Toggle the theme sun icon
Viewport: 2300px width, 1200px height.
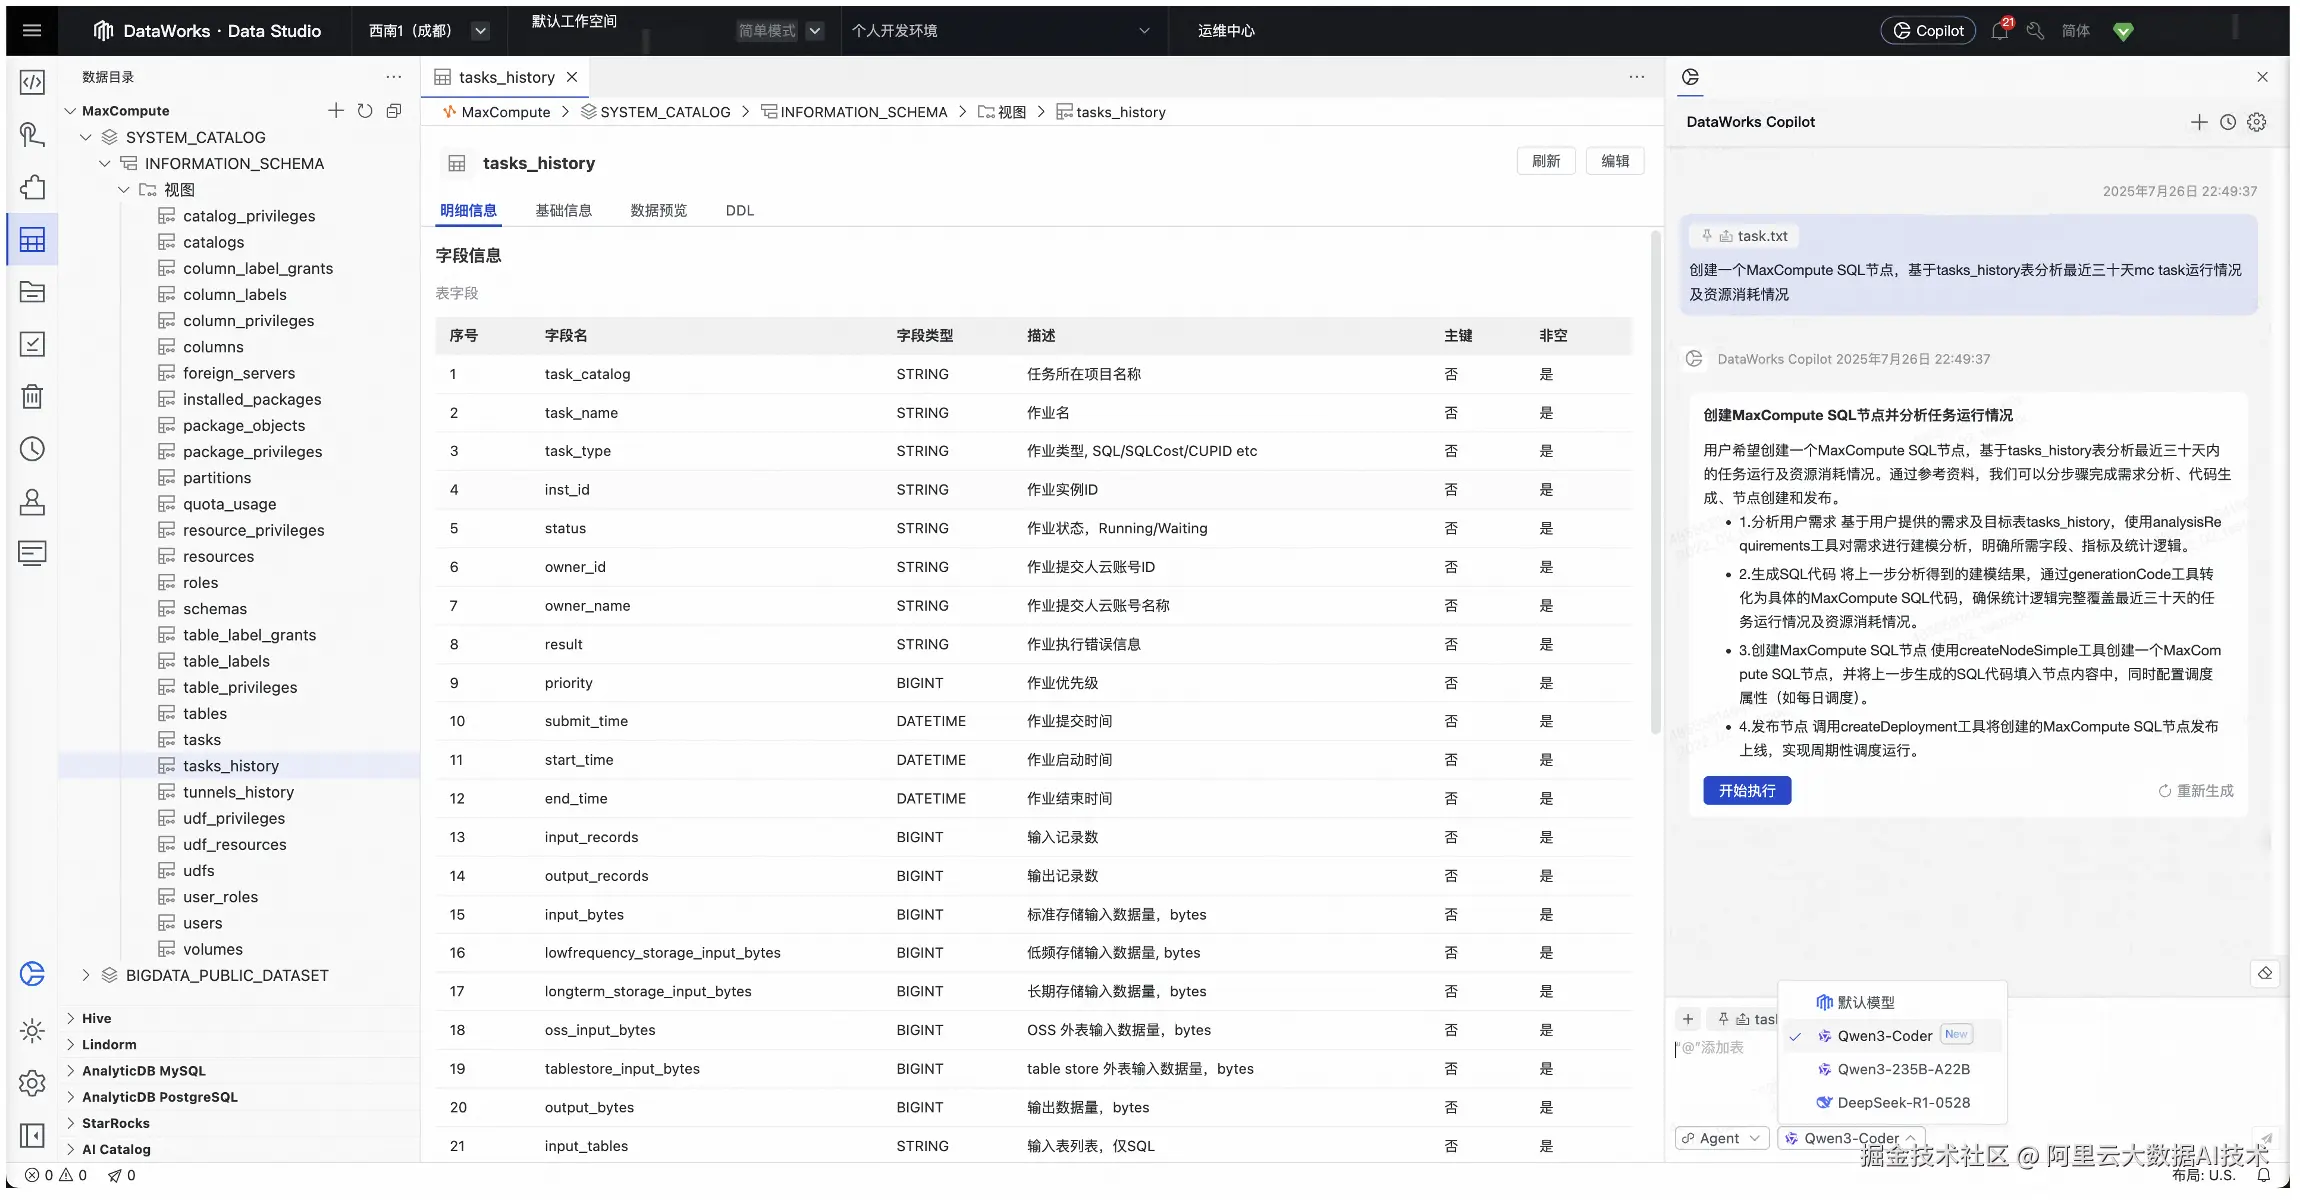click(x=32, y=1030)
